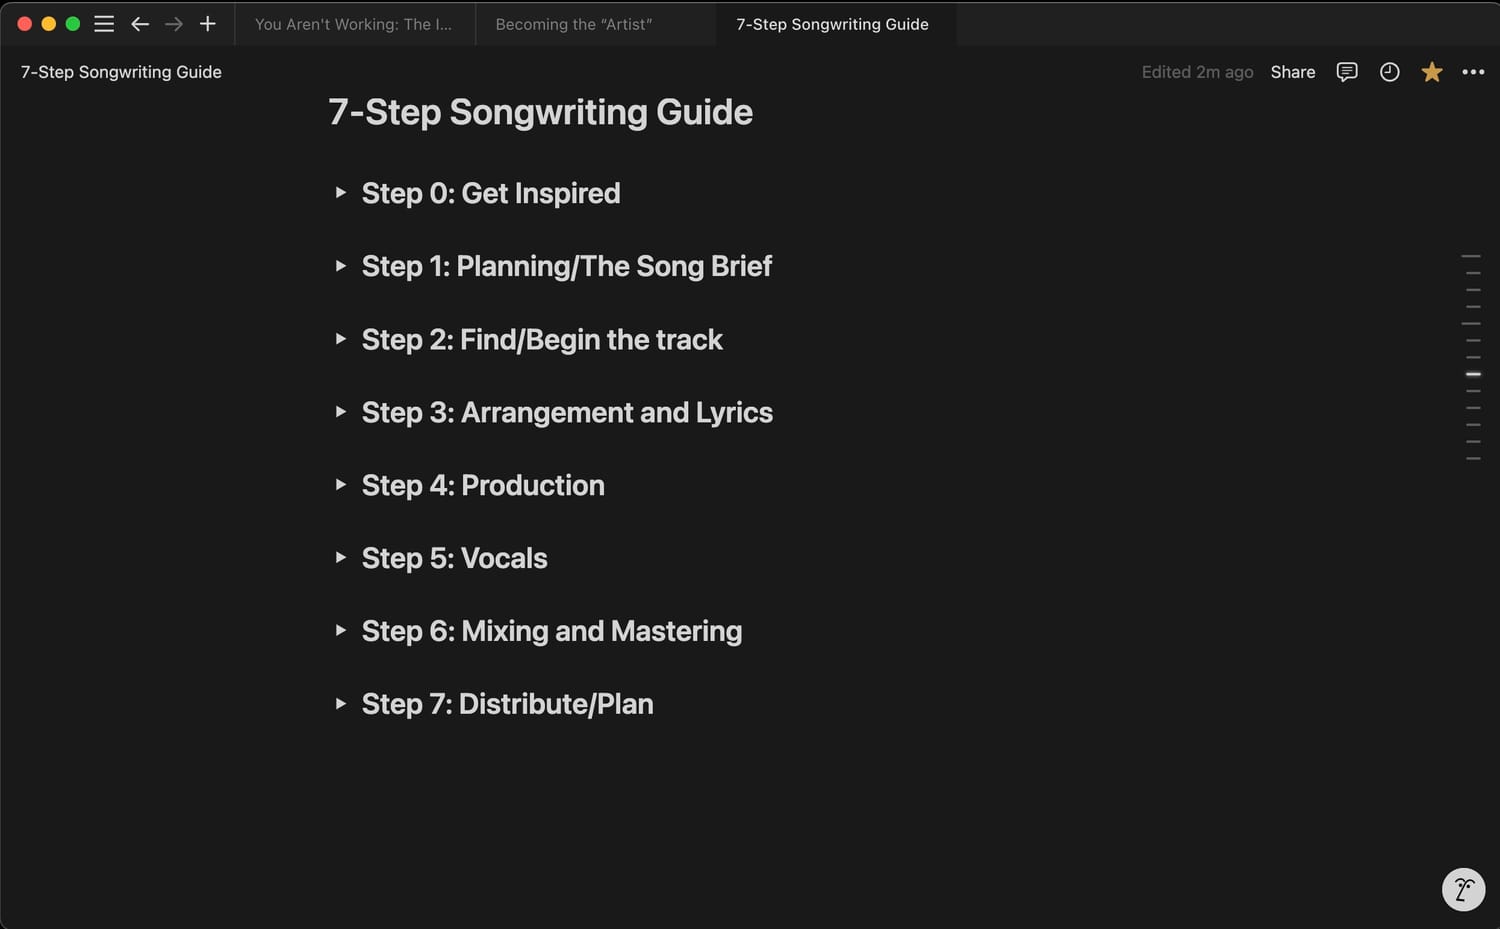Click the 7-Step Songwriting Guide breadcrumb

121,72
